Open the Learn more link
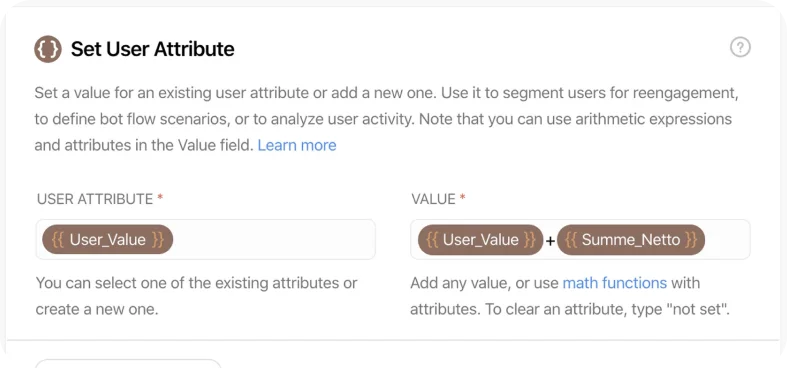This screenshot has height=368, width=787. 297,146
